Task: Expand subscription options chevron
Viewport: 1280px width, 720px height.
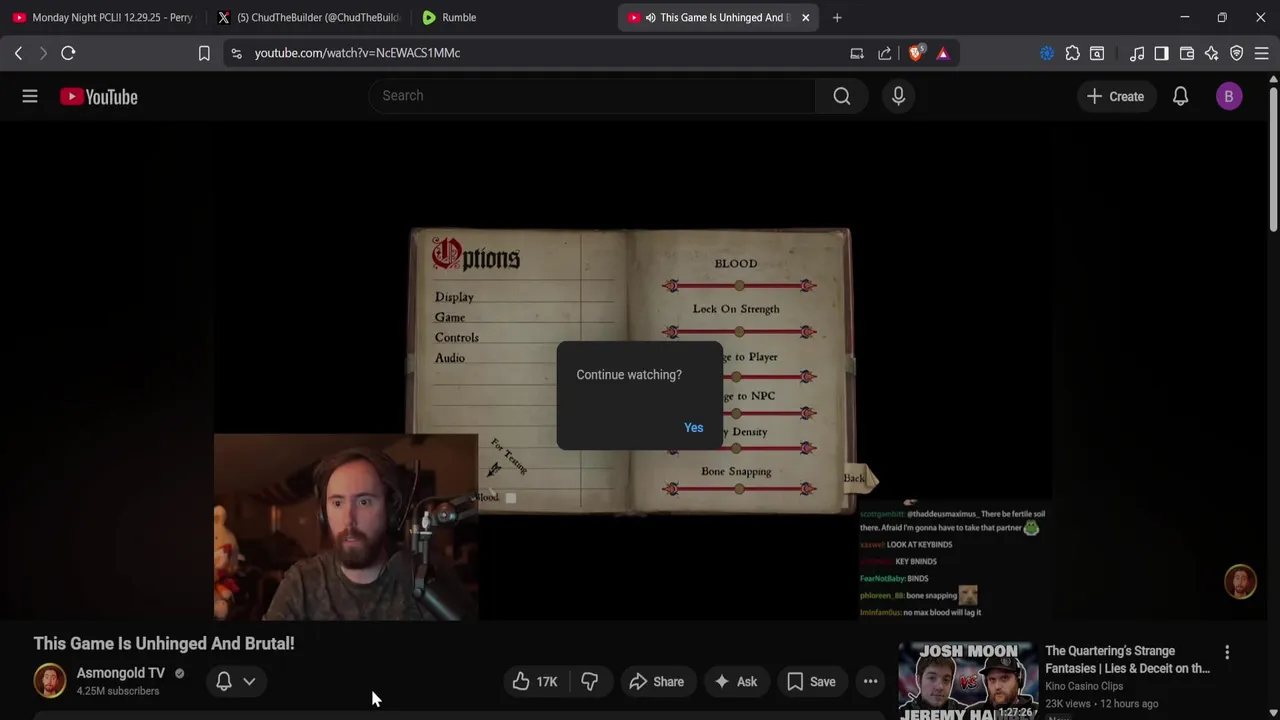Action: coord(249,681)
